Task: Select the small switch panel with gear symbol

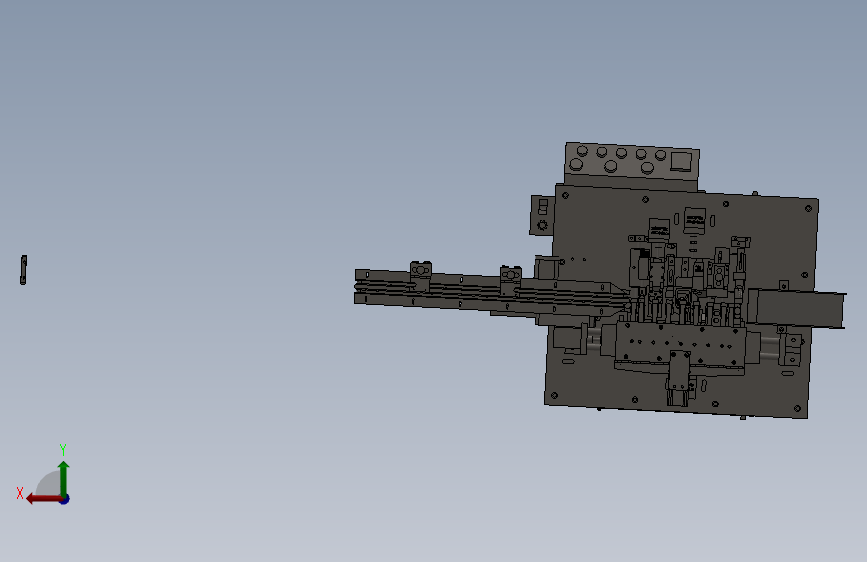Action: (x=542, y=215)
